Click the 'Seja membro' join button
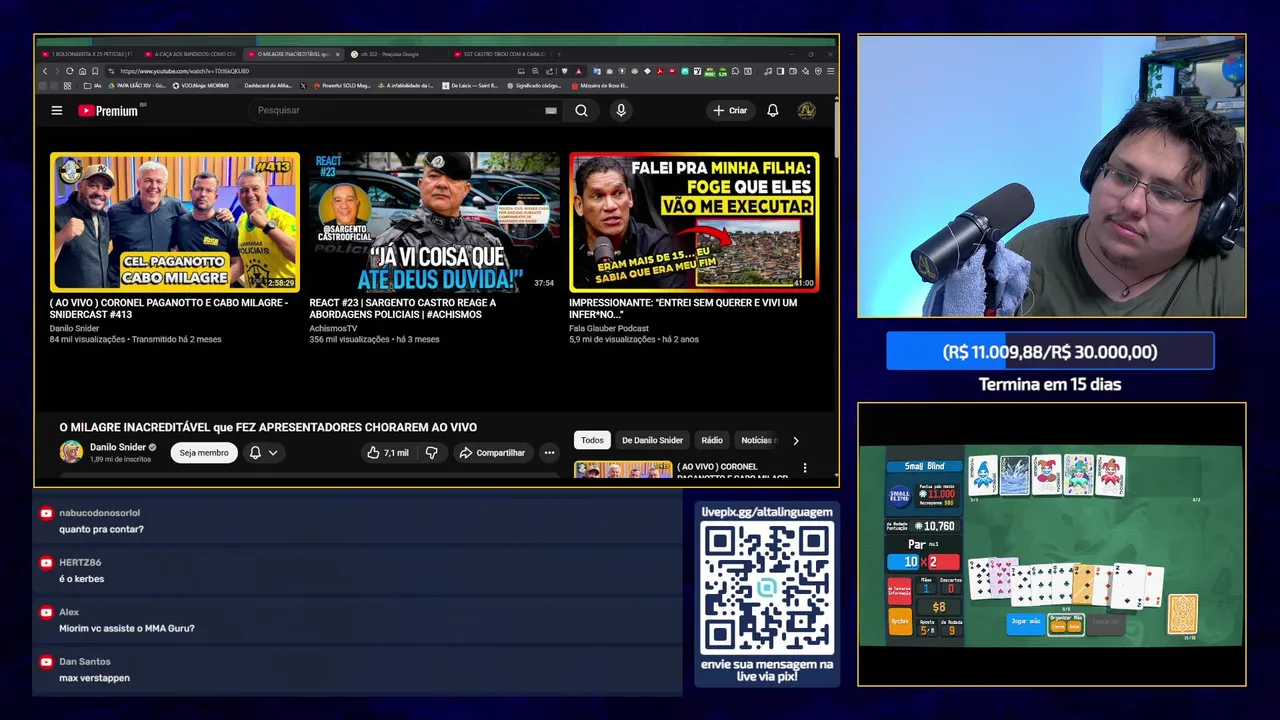The width and height of the screenshot is (1280, 720). 204,453
